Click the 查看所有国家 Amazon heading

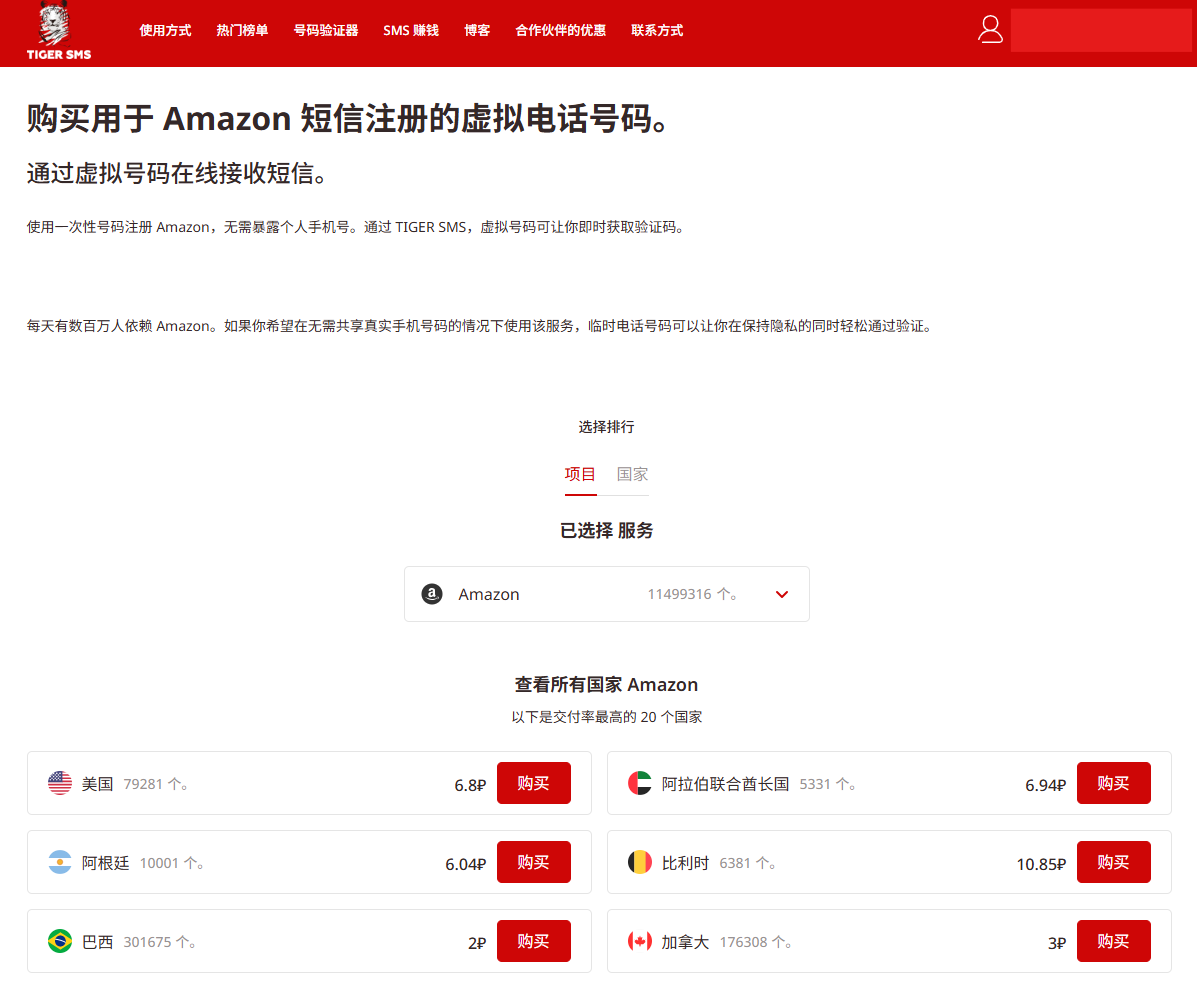tap(606, 685)
